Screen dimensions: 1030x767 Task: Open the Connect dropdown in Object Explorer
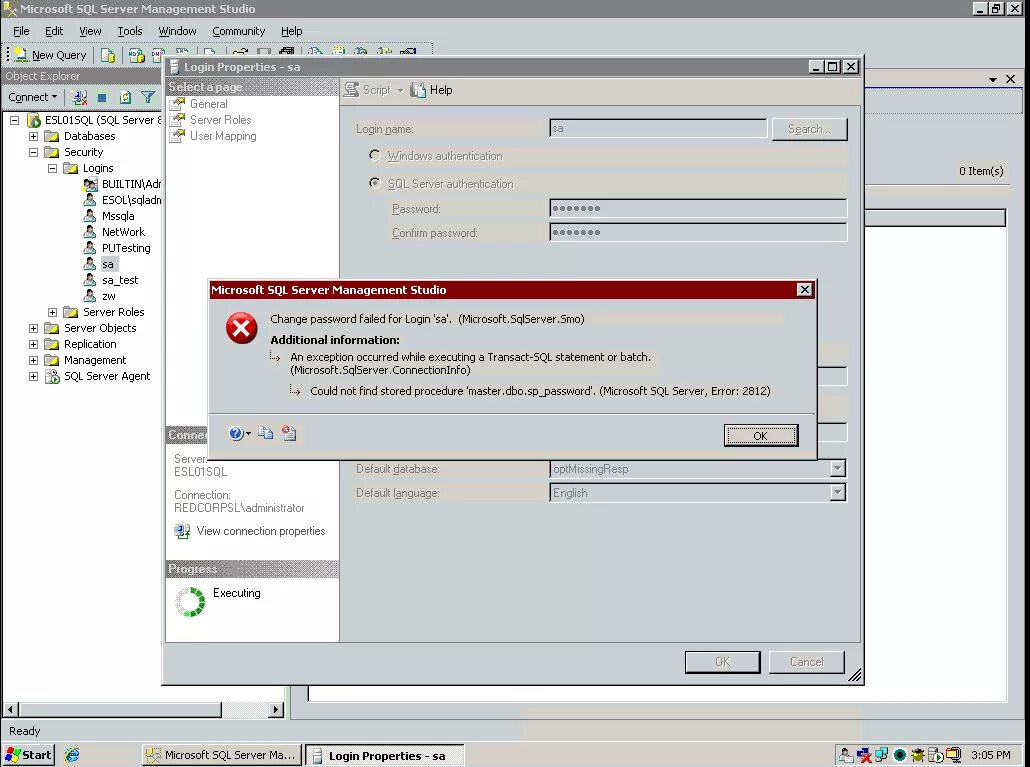pos(32,97)
